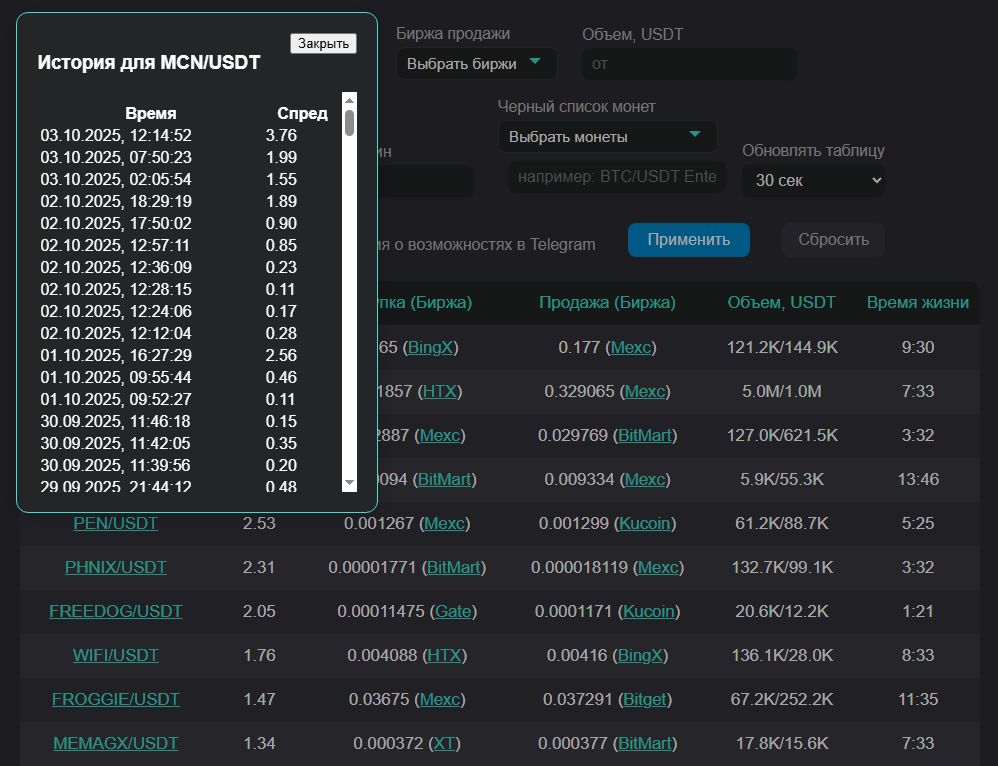This screenshot has height=766, width=998.
Task: Click the Gate exchange link
Action: pos(453,611)
